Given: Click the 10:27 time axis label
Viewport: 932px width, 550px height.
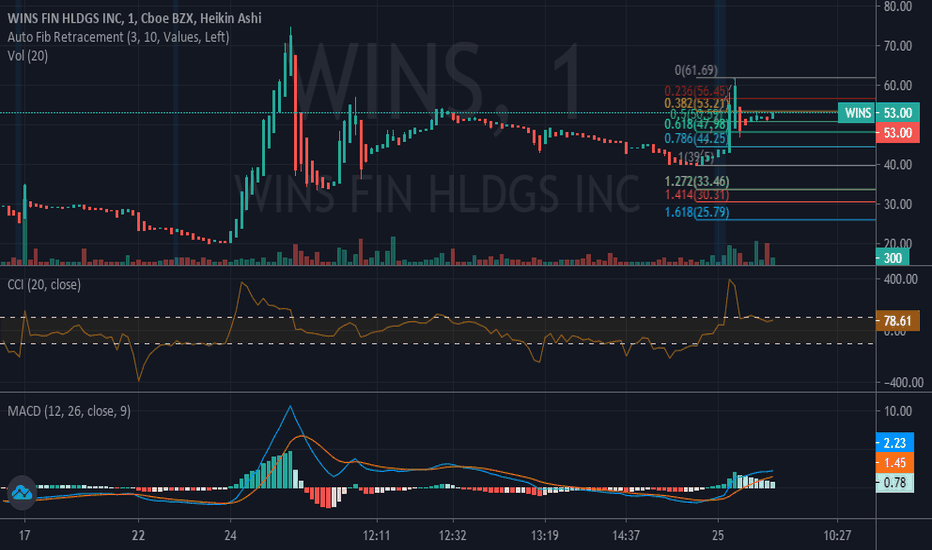Looking at the screenshot, I should tap(837, 536).
